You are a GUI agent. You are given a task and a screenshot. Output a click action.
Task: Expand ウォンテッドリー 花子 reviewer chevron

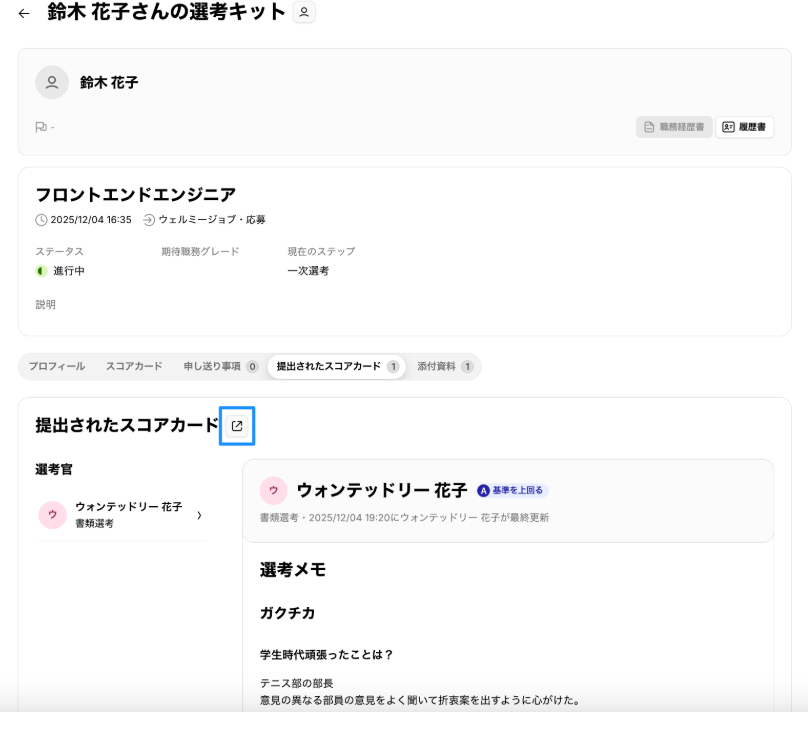point(199,515)
